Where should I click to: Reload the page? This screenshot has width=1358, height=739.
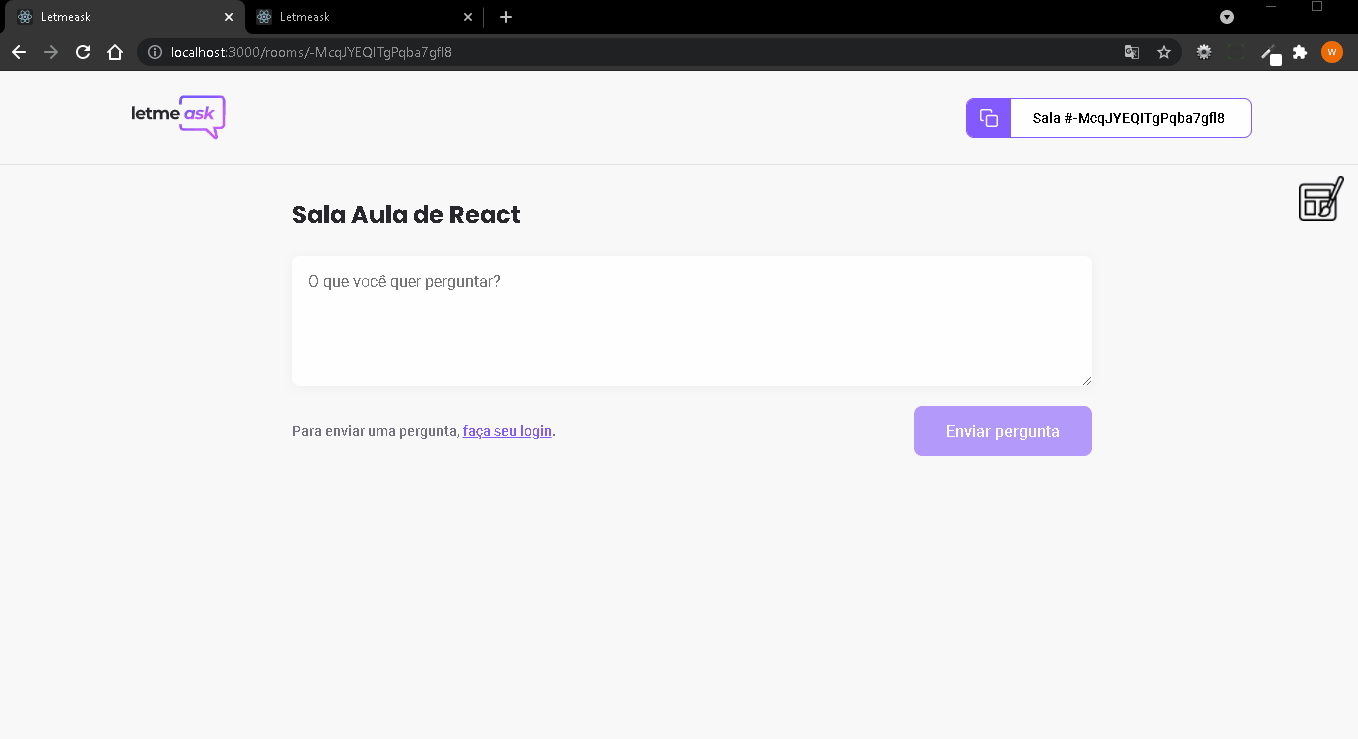point(83,52)
